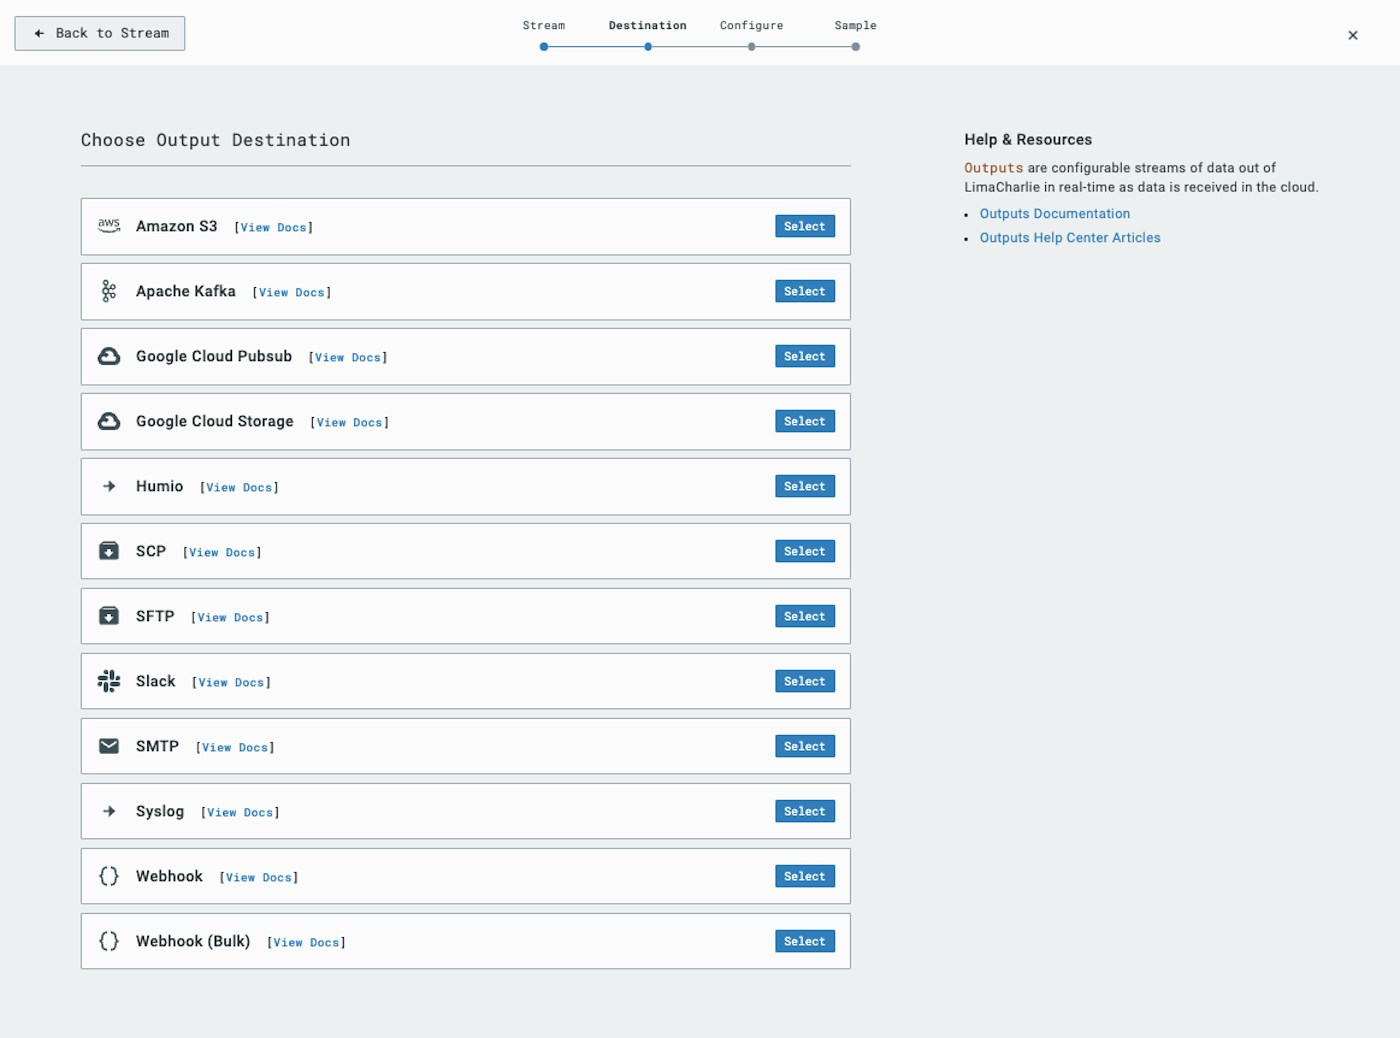Click the Google Cloud Storage cloud icon
Viewport: 1400px width, 1038px height.
point(109,421)
